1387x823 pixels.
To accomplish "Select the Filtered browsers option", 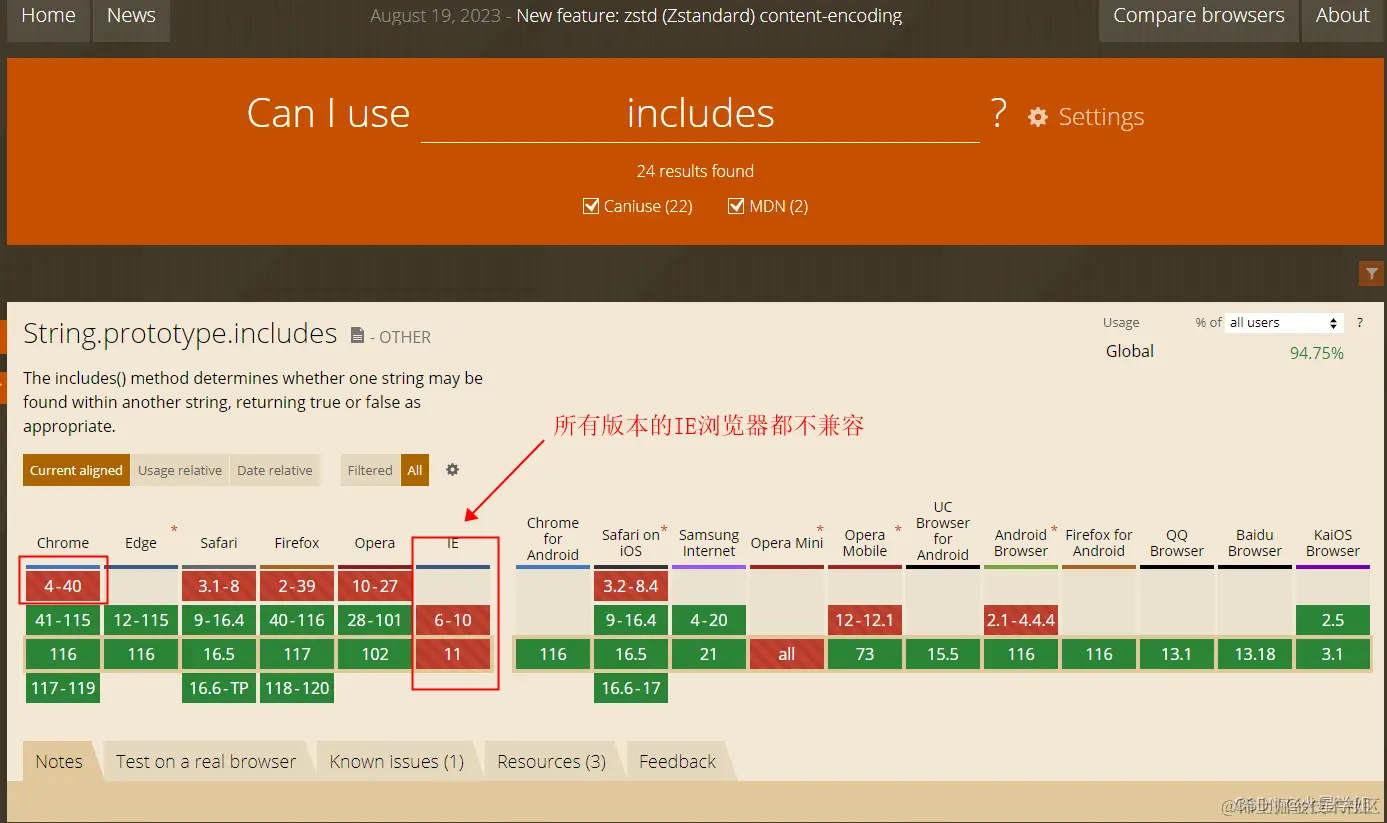I will (370, 470).
